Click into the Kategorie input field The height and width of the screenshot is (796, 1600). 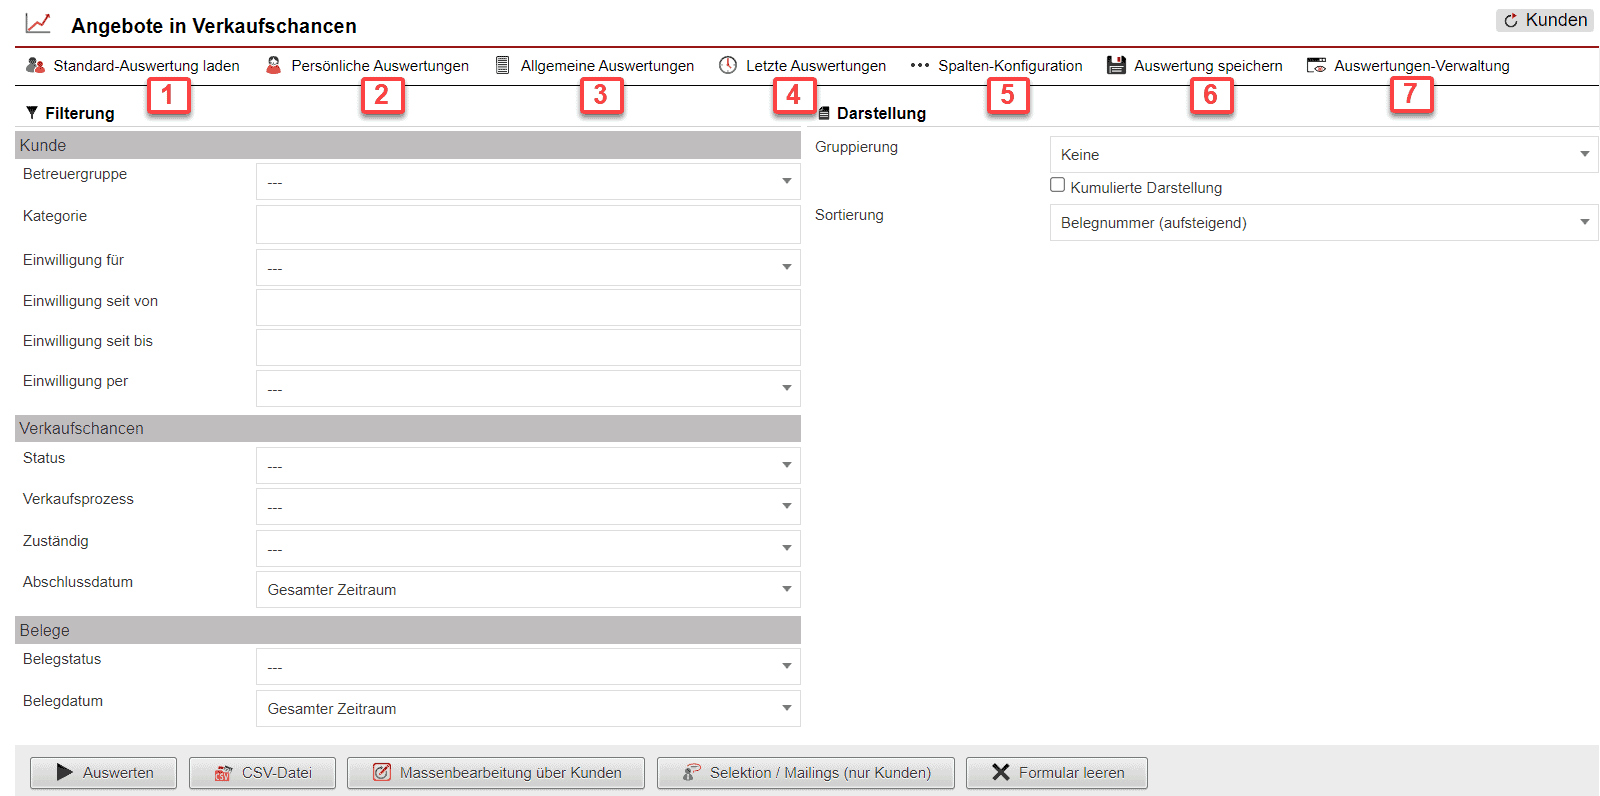point(528,224)
